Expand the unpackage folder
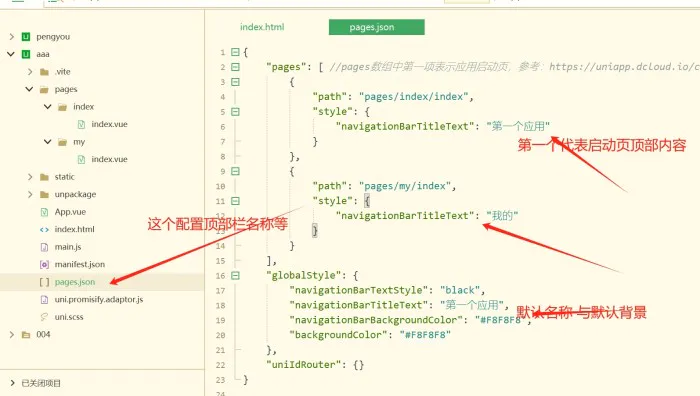 tap(30, 194)
